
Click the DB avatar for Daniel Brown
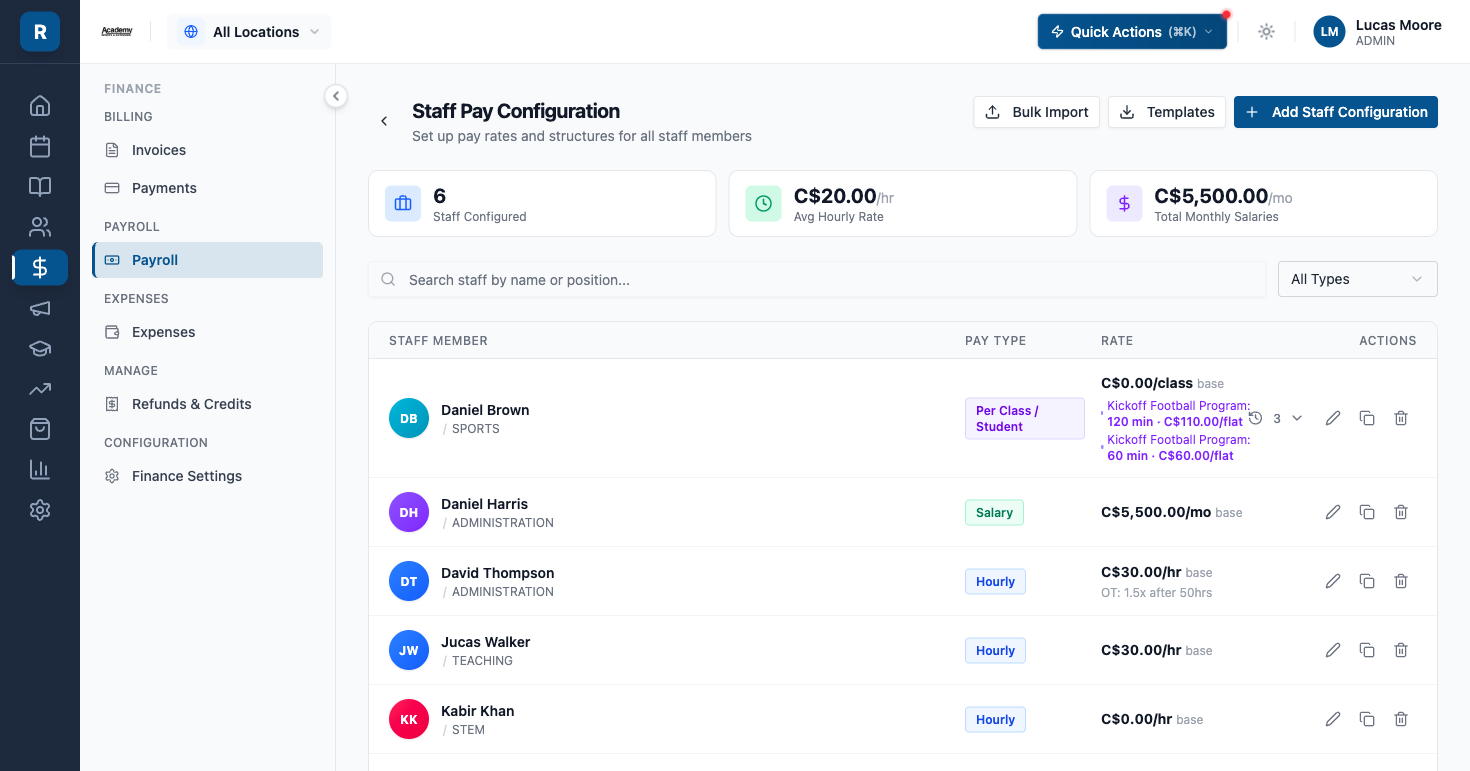409,418
